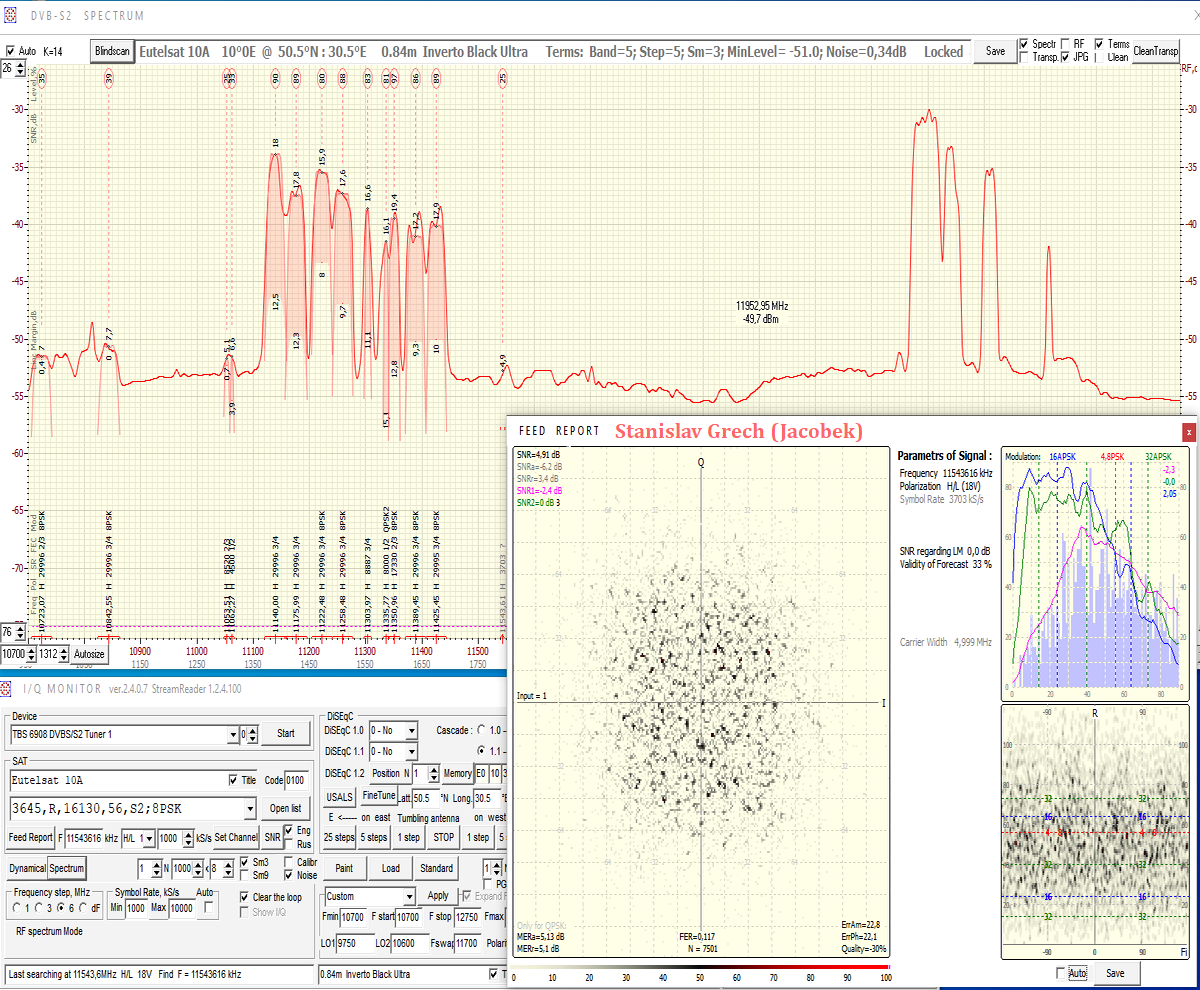Expand the transponder list dropdown 3645,R,16130
This screenshot has width=1200, height=990.
coord(250,808)
